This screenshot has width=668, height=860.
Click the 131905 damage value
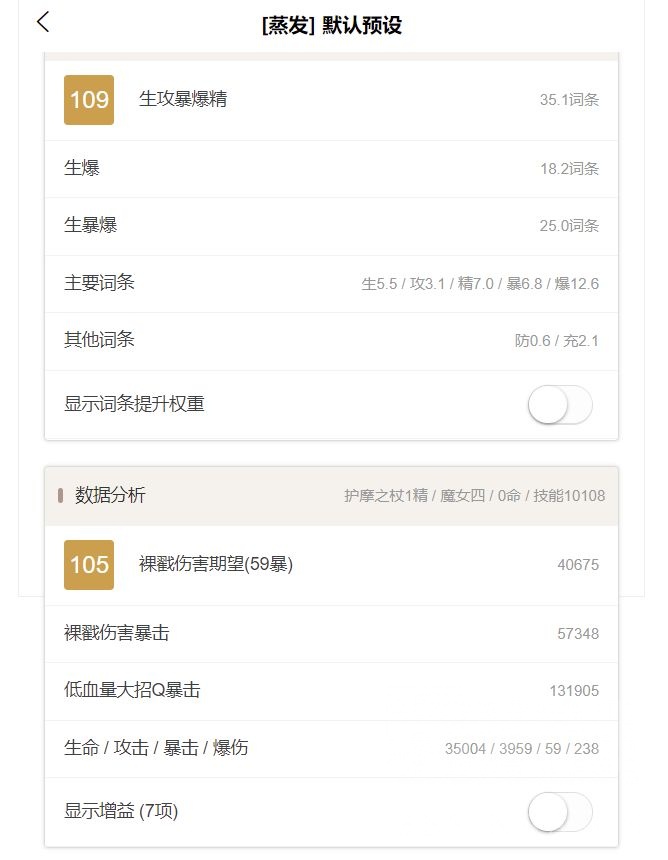(x=574, y=691)
